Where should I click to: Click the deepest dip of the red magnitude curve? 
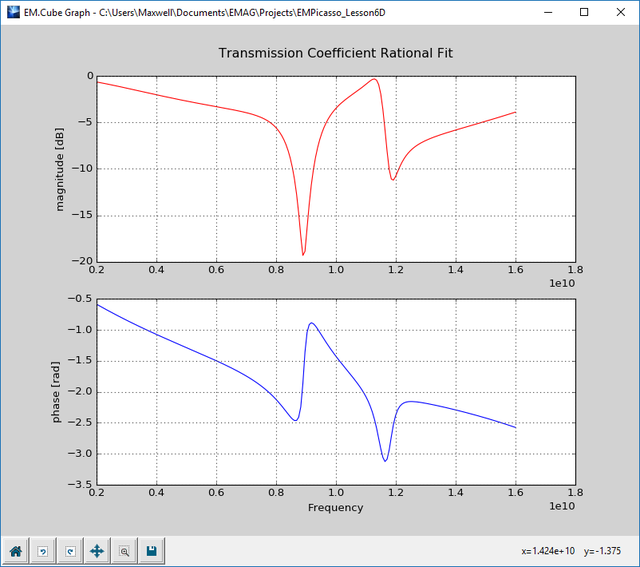click(x=303, y=255)
